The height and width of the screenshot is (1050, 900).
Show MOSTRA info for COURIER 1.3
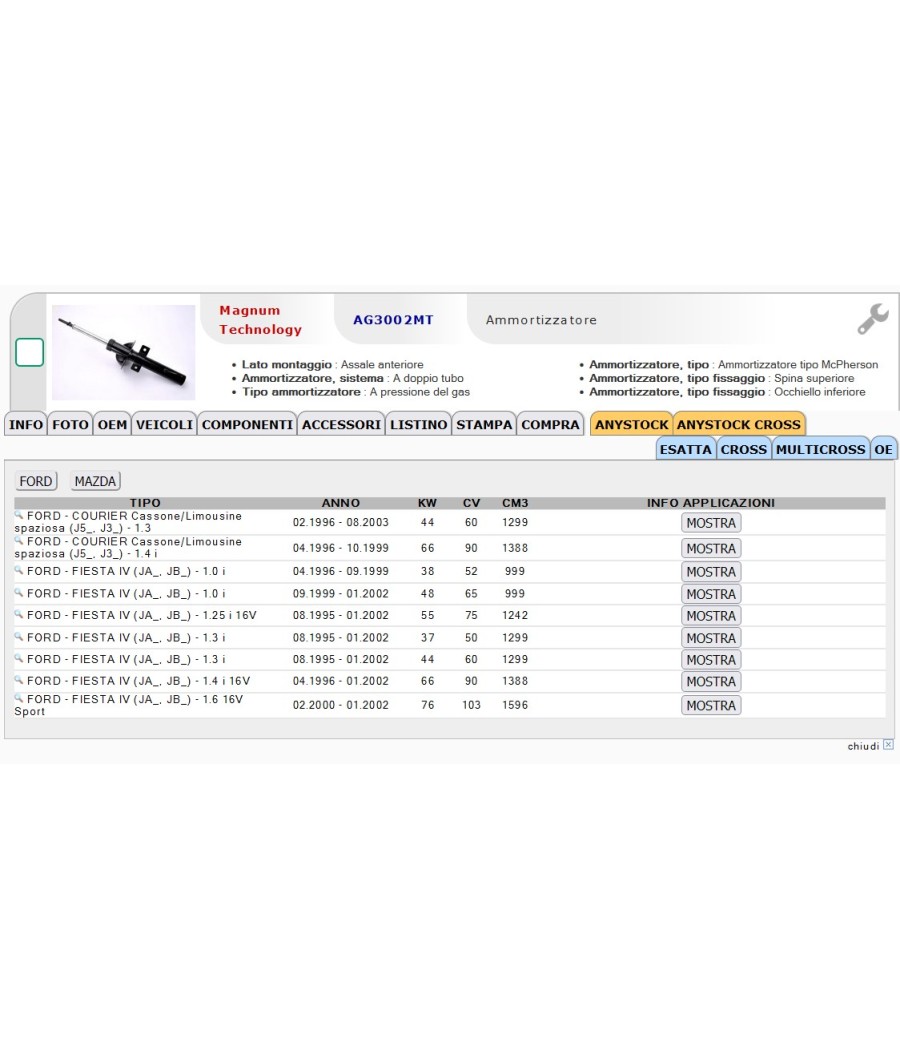click(711, 523)
